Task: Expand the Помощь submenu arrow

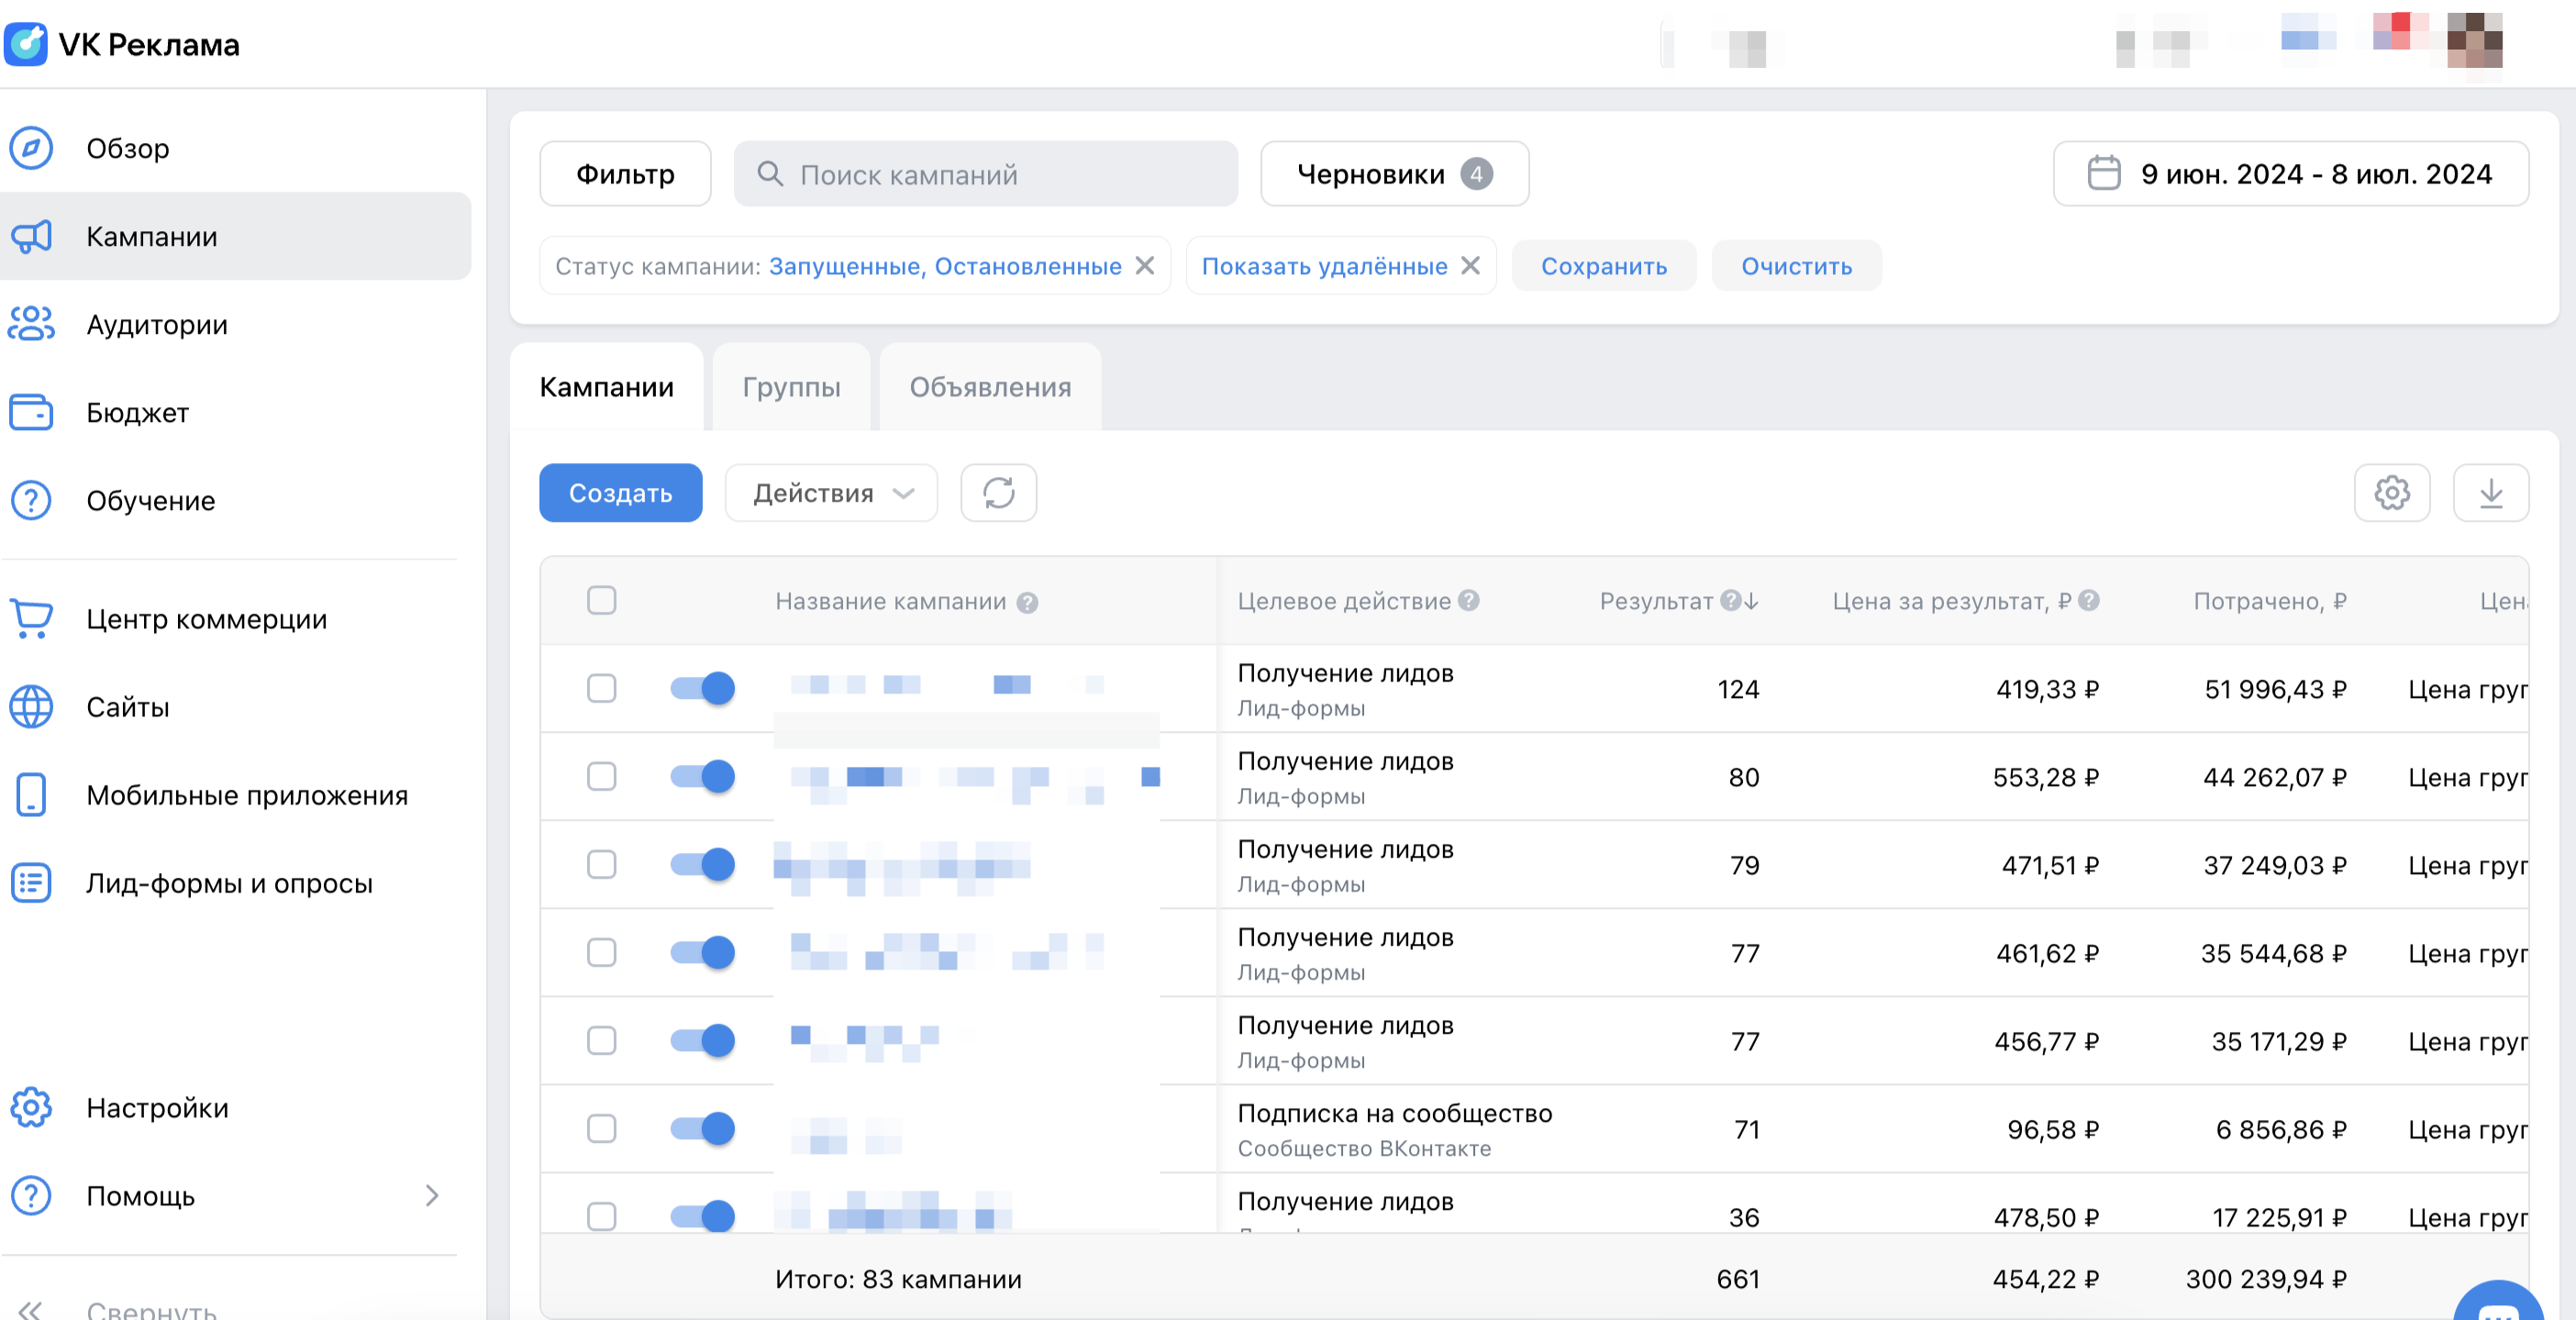Action: point(431,1195)
